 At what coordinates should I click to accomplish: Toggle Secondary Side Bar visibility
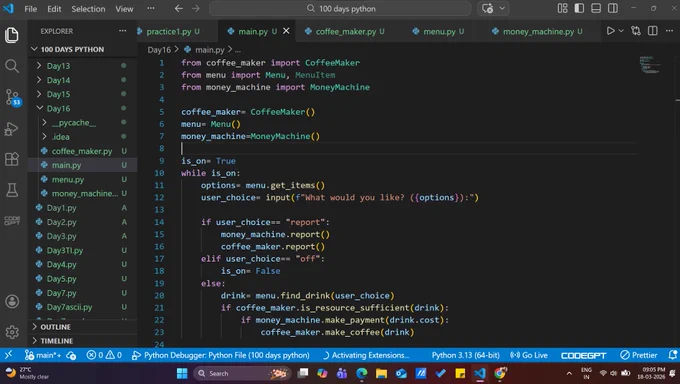pos(613,8)
